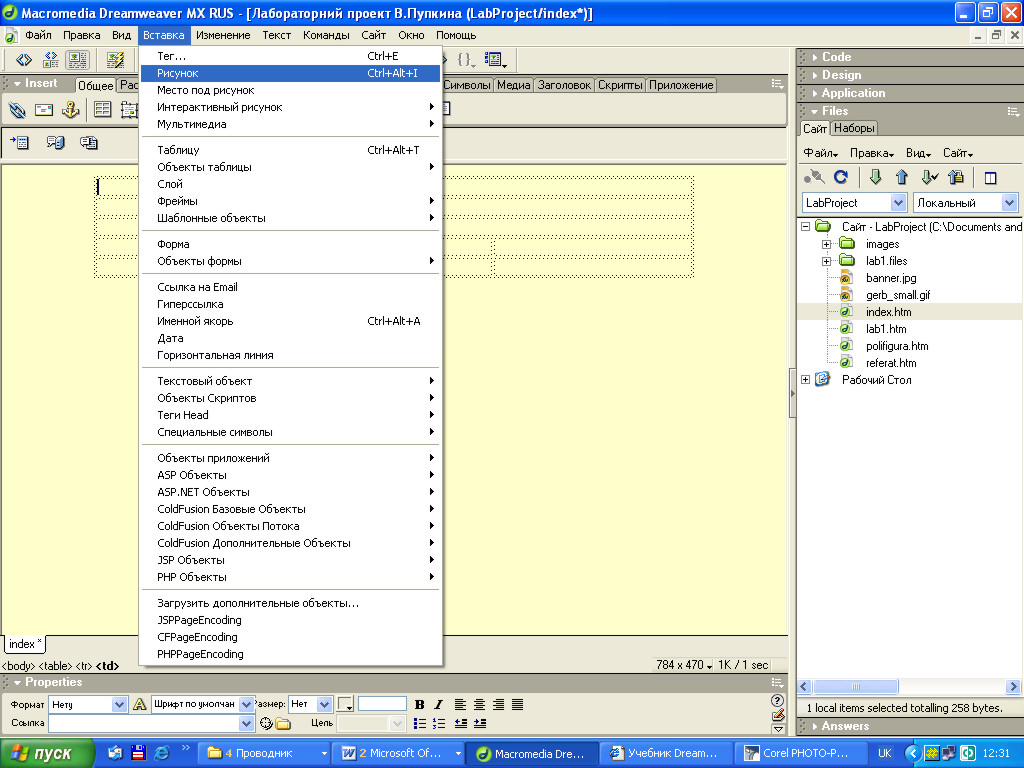Justify text in Properties panel

[x=517, y=705]
